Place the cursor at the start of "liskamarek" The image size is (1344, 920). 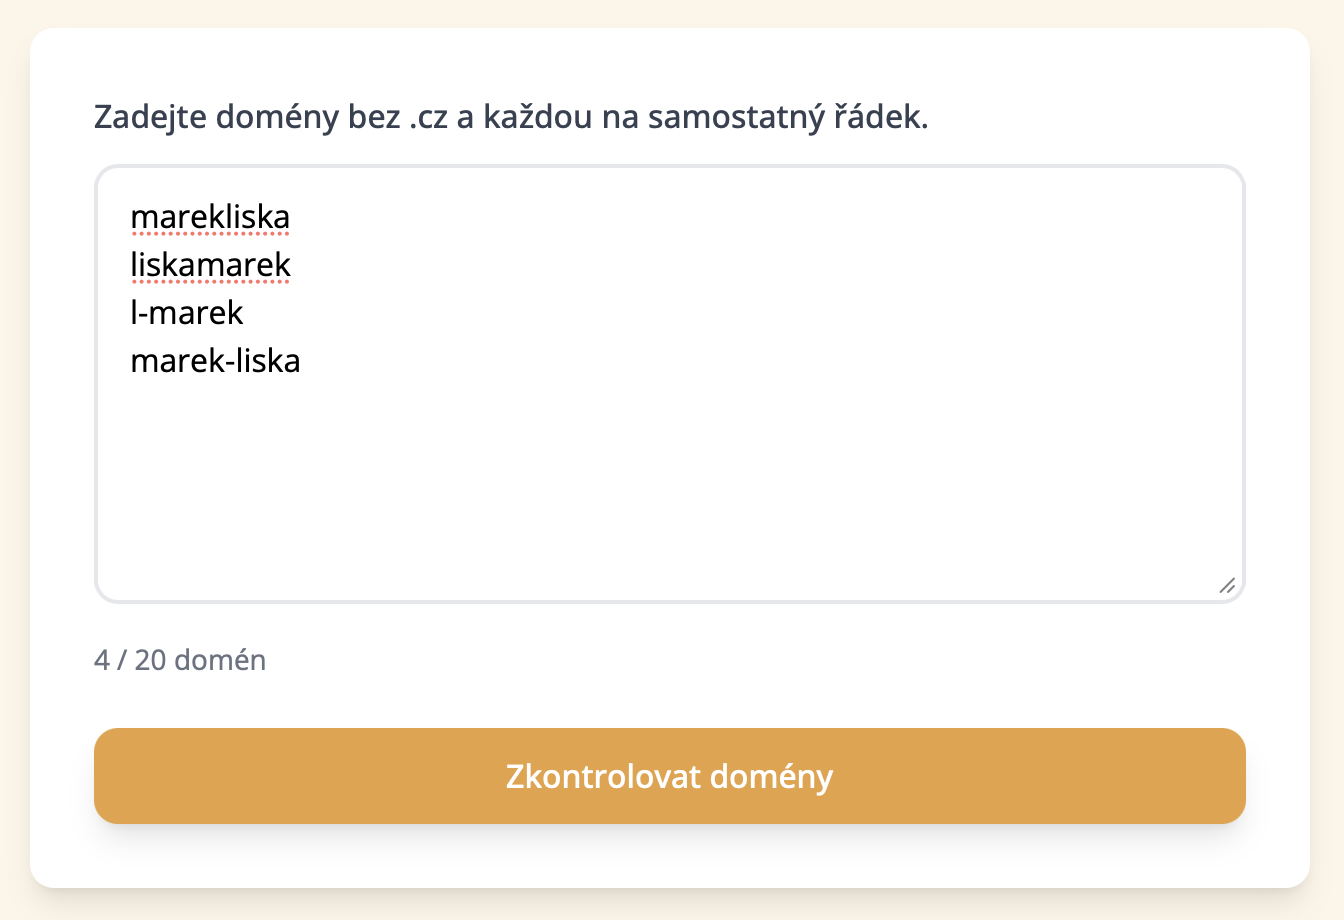coord(131,264)
